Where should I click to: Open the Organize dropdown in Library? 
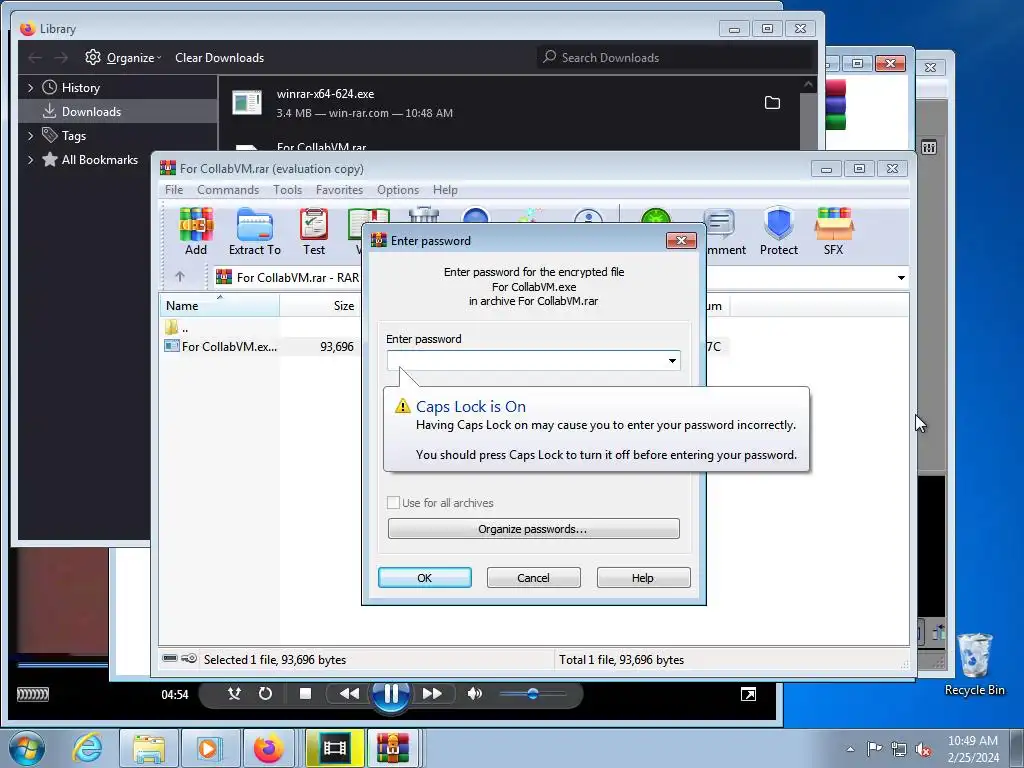coord(123,57)
